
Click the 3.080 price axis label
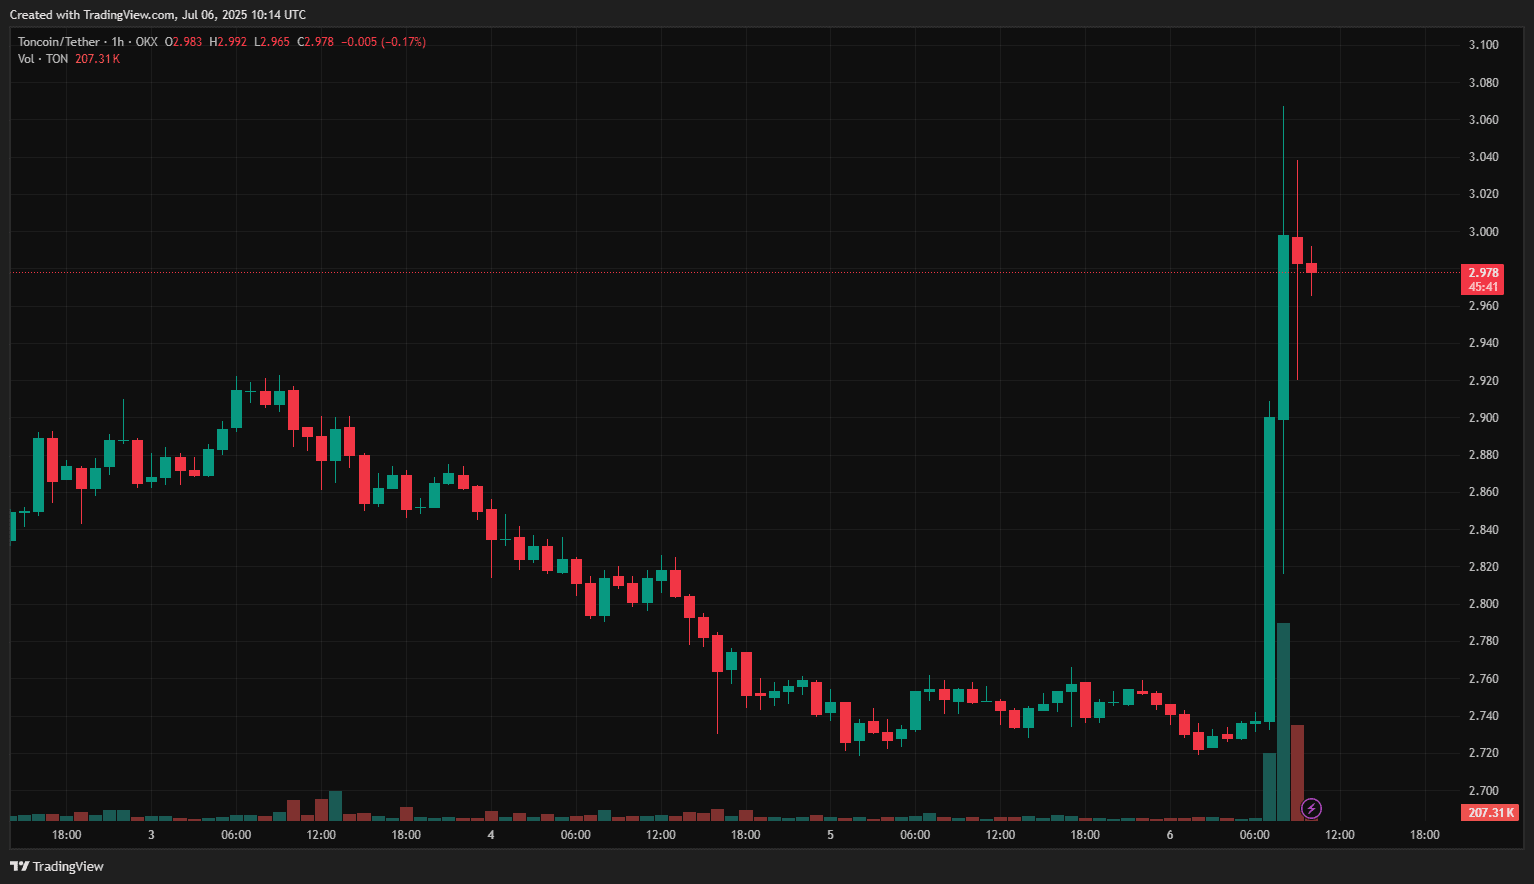[x=1483, y=83]
